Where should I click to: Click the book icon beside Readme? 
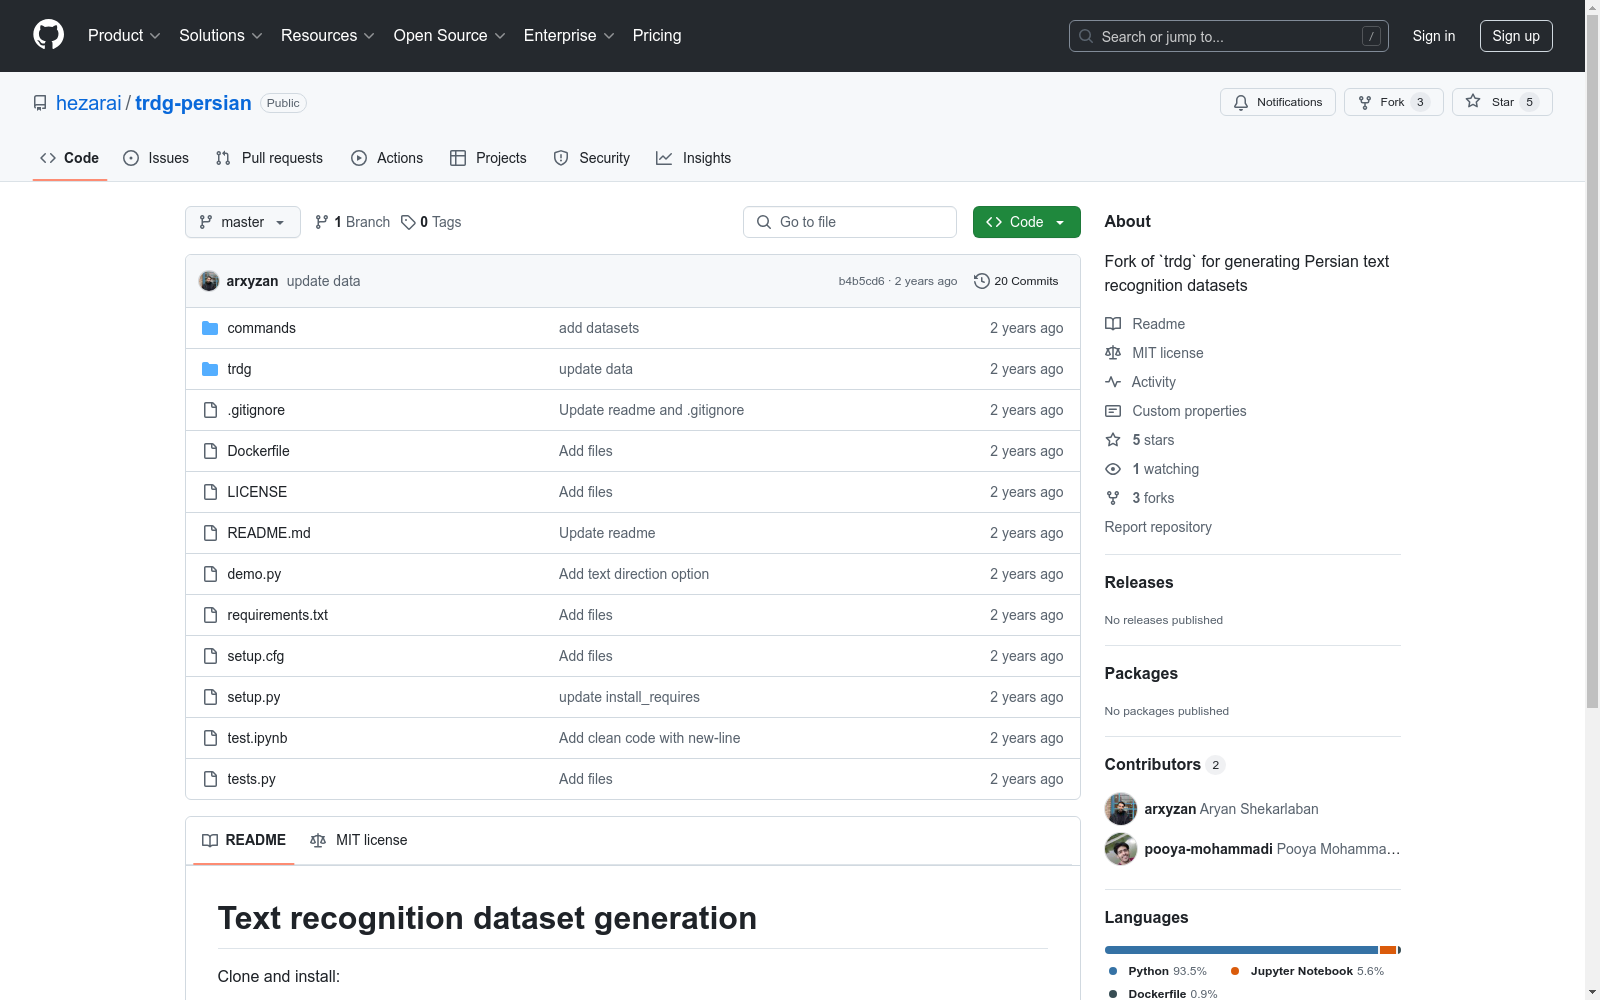tap(1113, 324)
